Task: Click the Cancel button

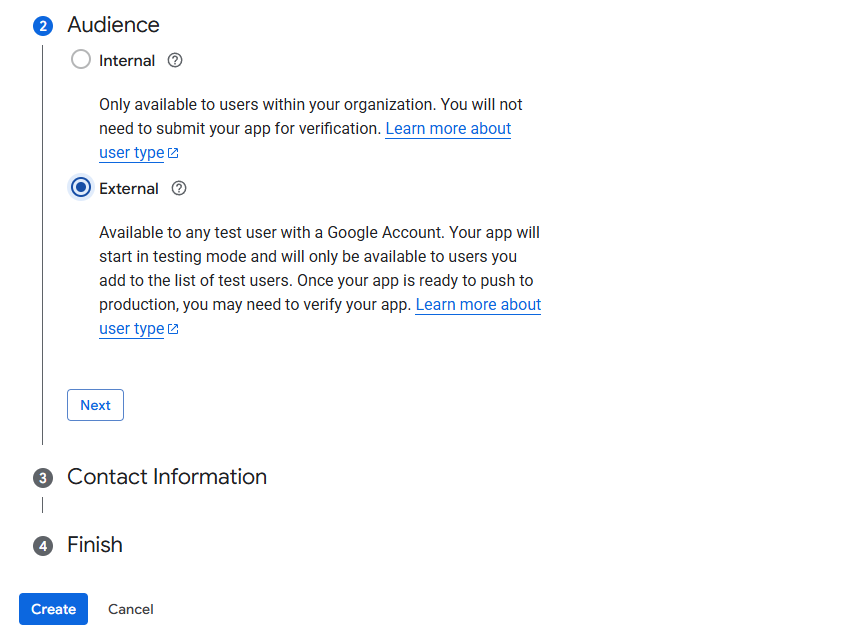Action: (131, 609)
